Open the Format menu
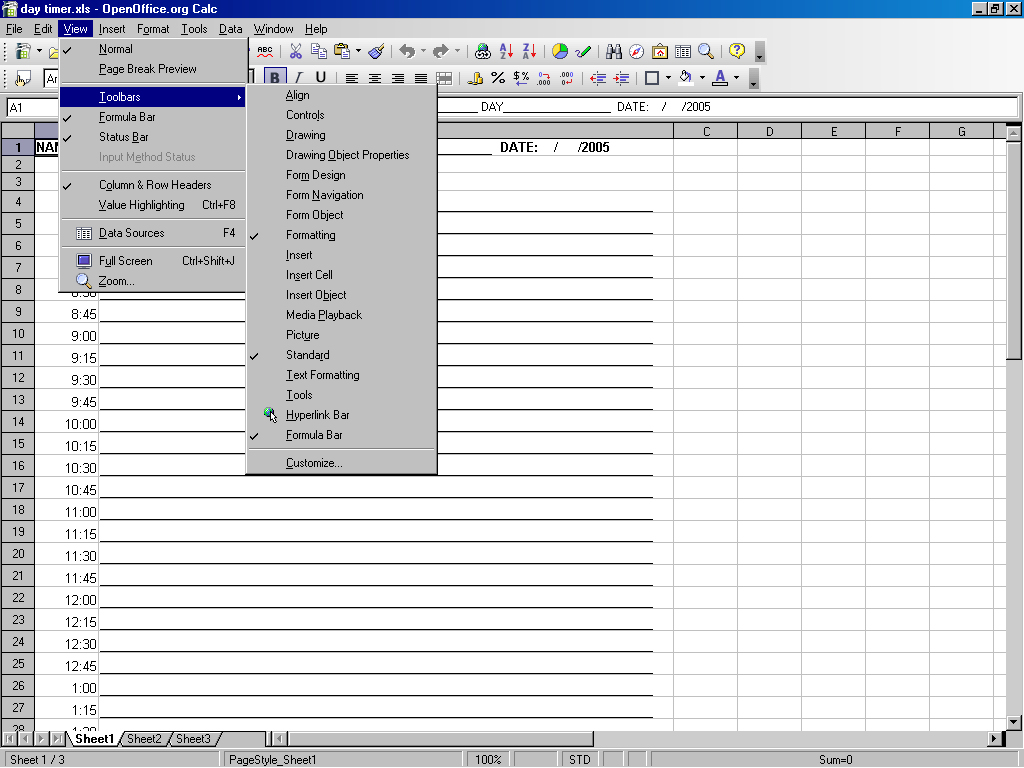 tap(153, 29)
